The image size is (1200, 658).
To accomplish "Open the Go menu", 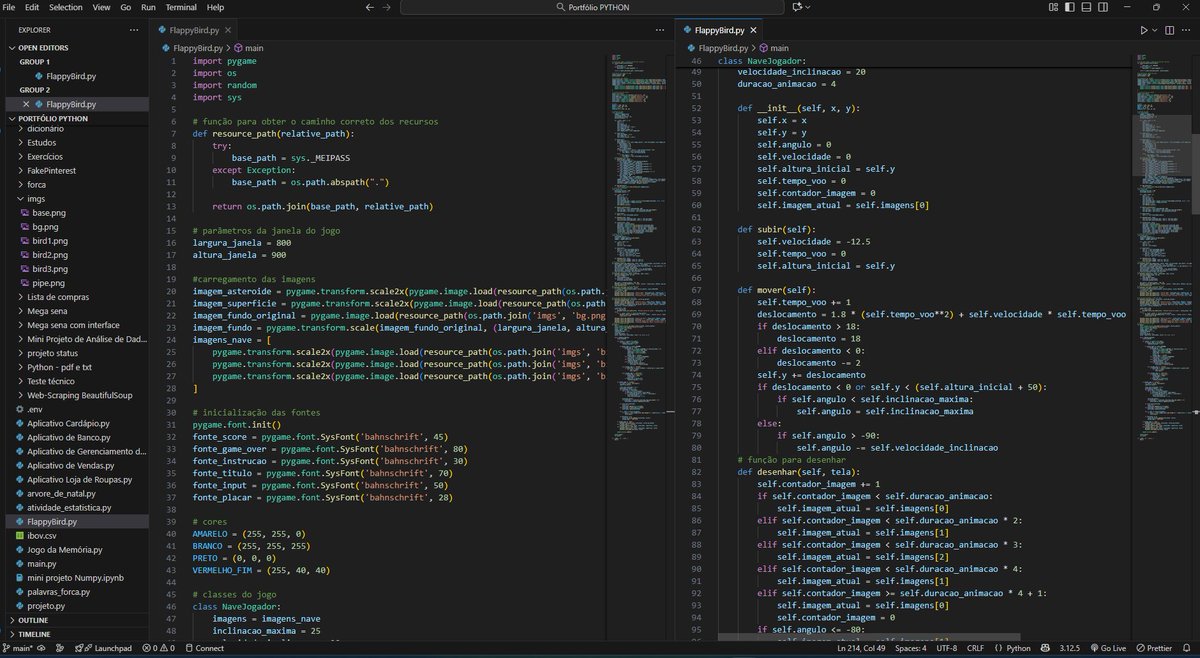I will click(x=126, y=7).
